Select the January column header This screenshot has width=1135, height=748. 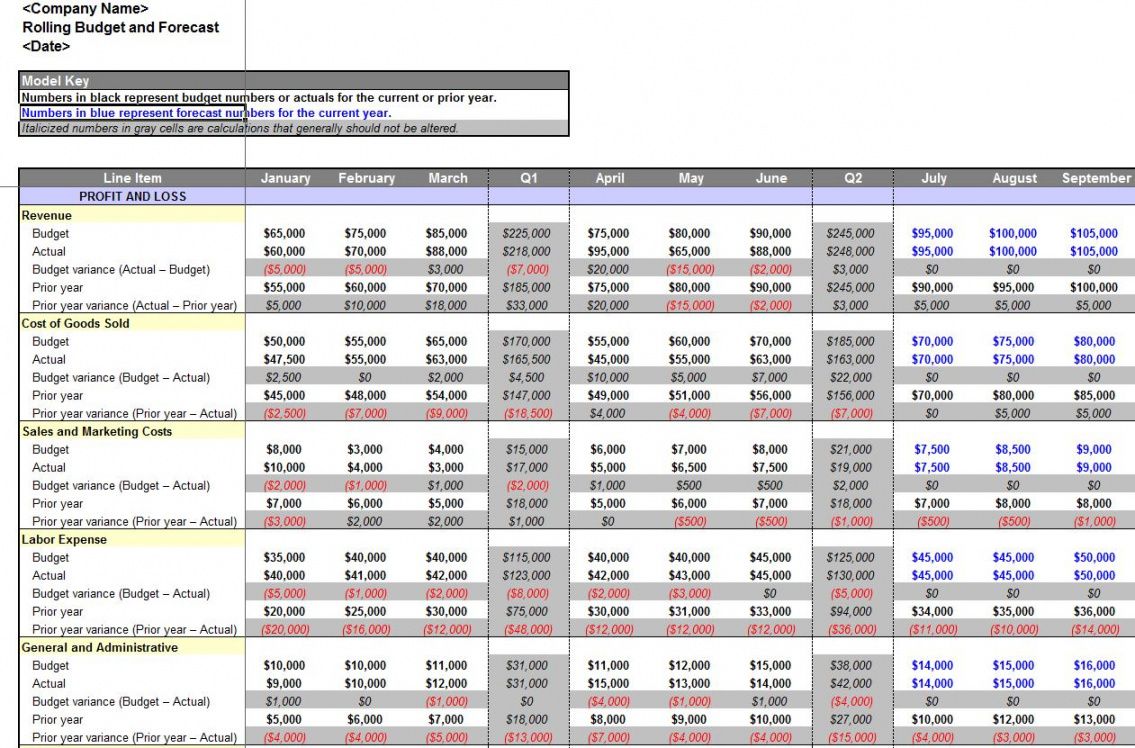click(285, 178)
